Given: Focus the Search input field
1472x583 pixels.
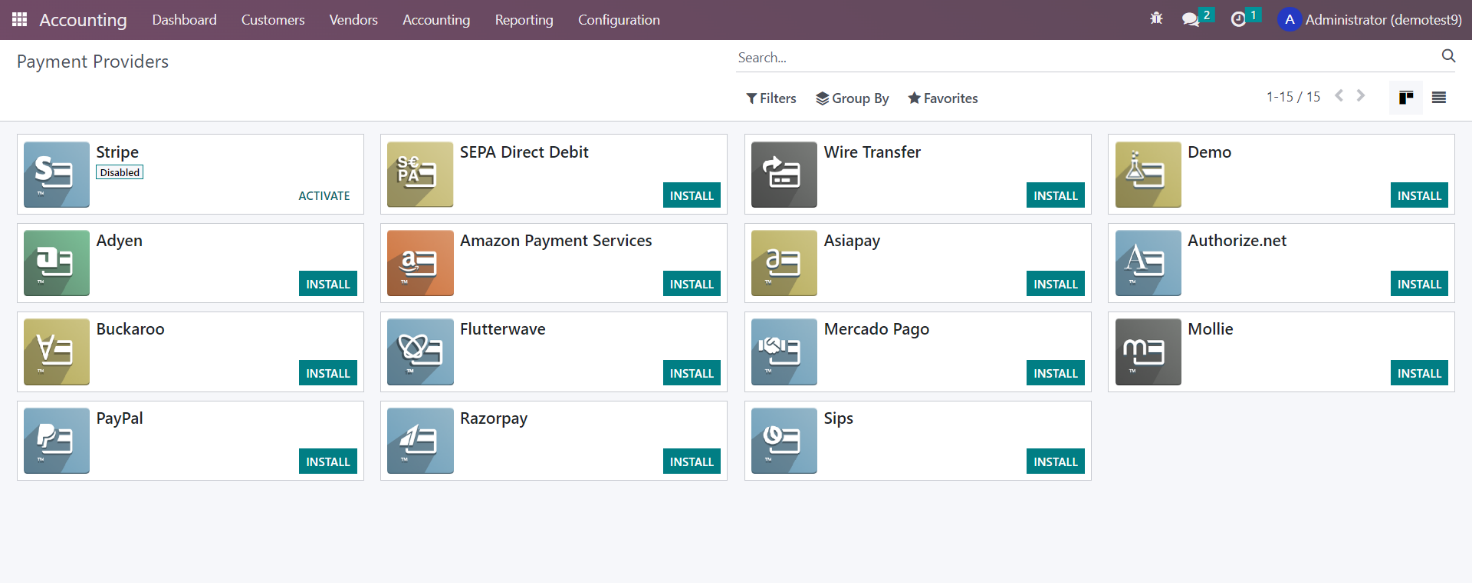Looking at the screenshot, I should point(1087,57).
